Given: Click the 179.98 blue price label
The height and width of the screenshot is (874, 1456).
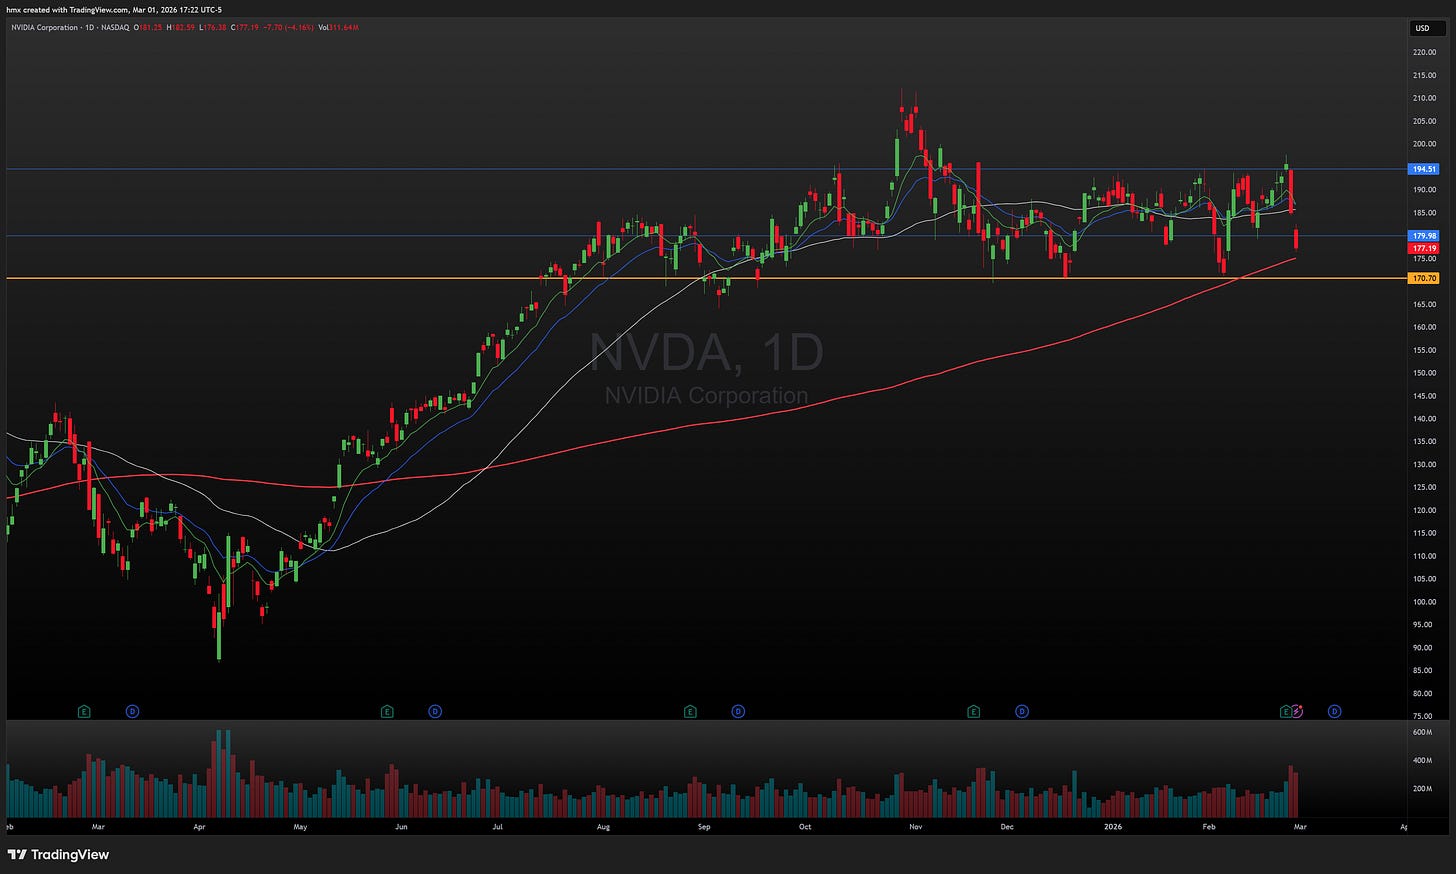Looking at the screenshot, I should tap(1424, 236).
